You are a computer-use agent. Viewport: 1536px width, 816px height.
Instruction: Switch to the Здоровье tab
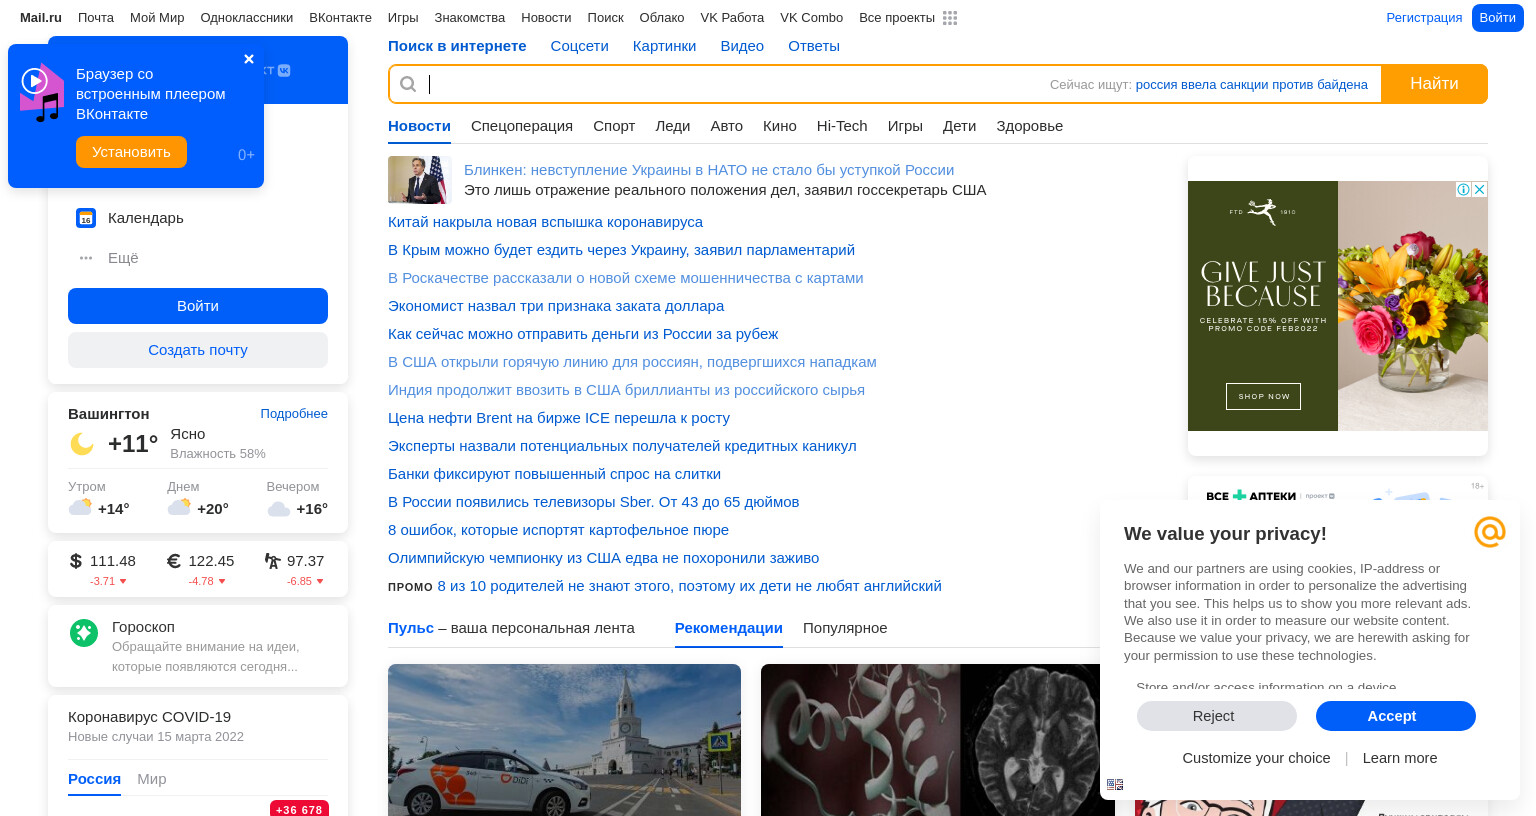click(x=1029, y=126)
